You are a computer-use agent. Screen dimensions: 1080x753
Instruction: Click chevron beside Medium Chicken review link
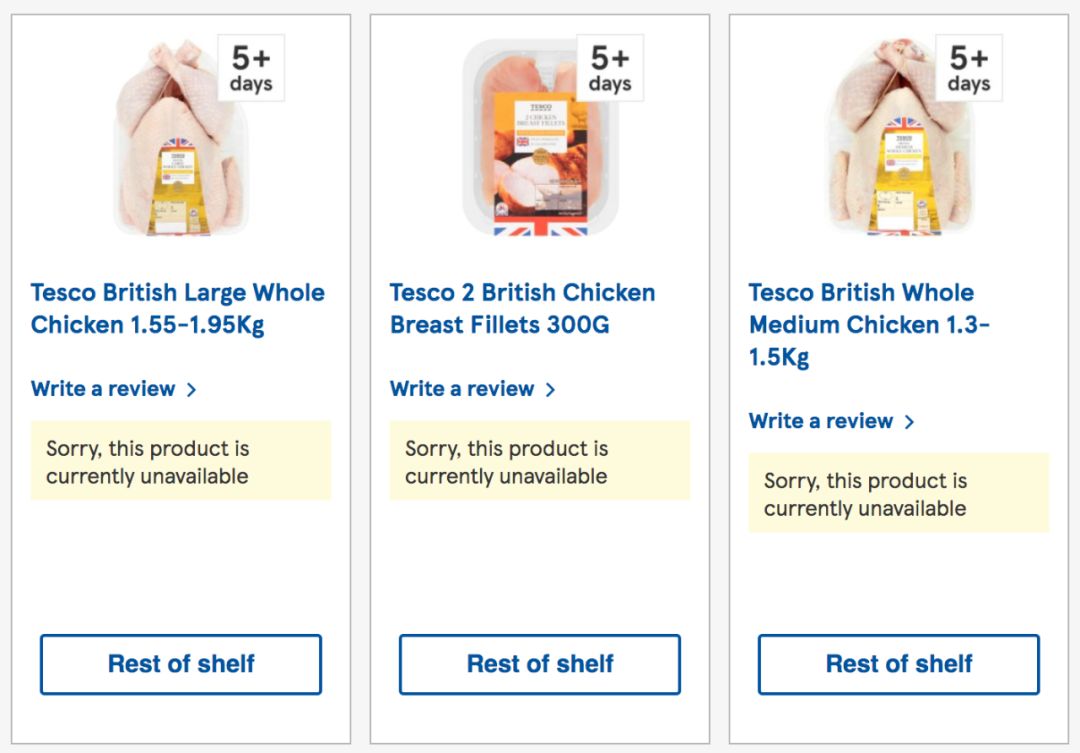pos(909,422)
